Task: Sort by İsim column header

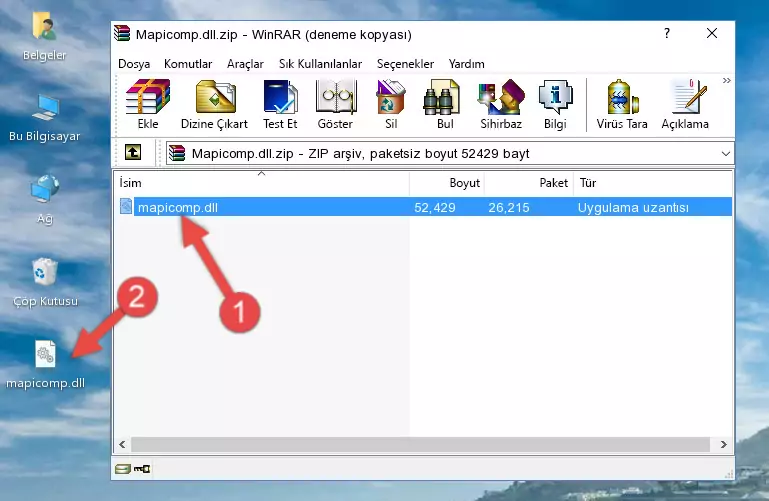Action: pos(262,182)
